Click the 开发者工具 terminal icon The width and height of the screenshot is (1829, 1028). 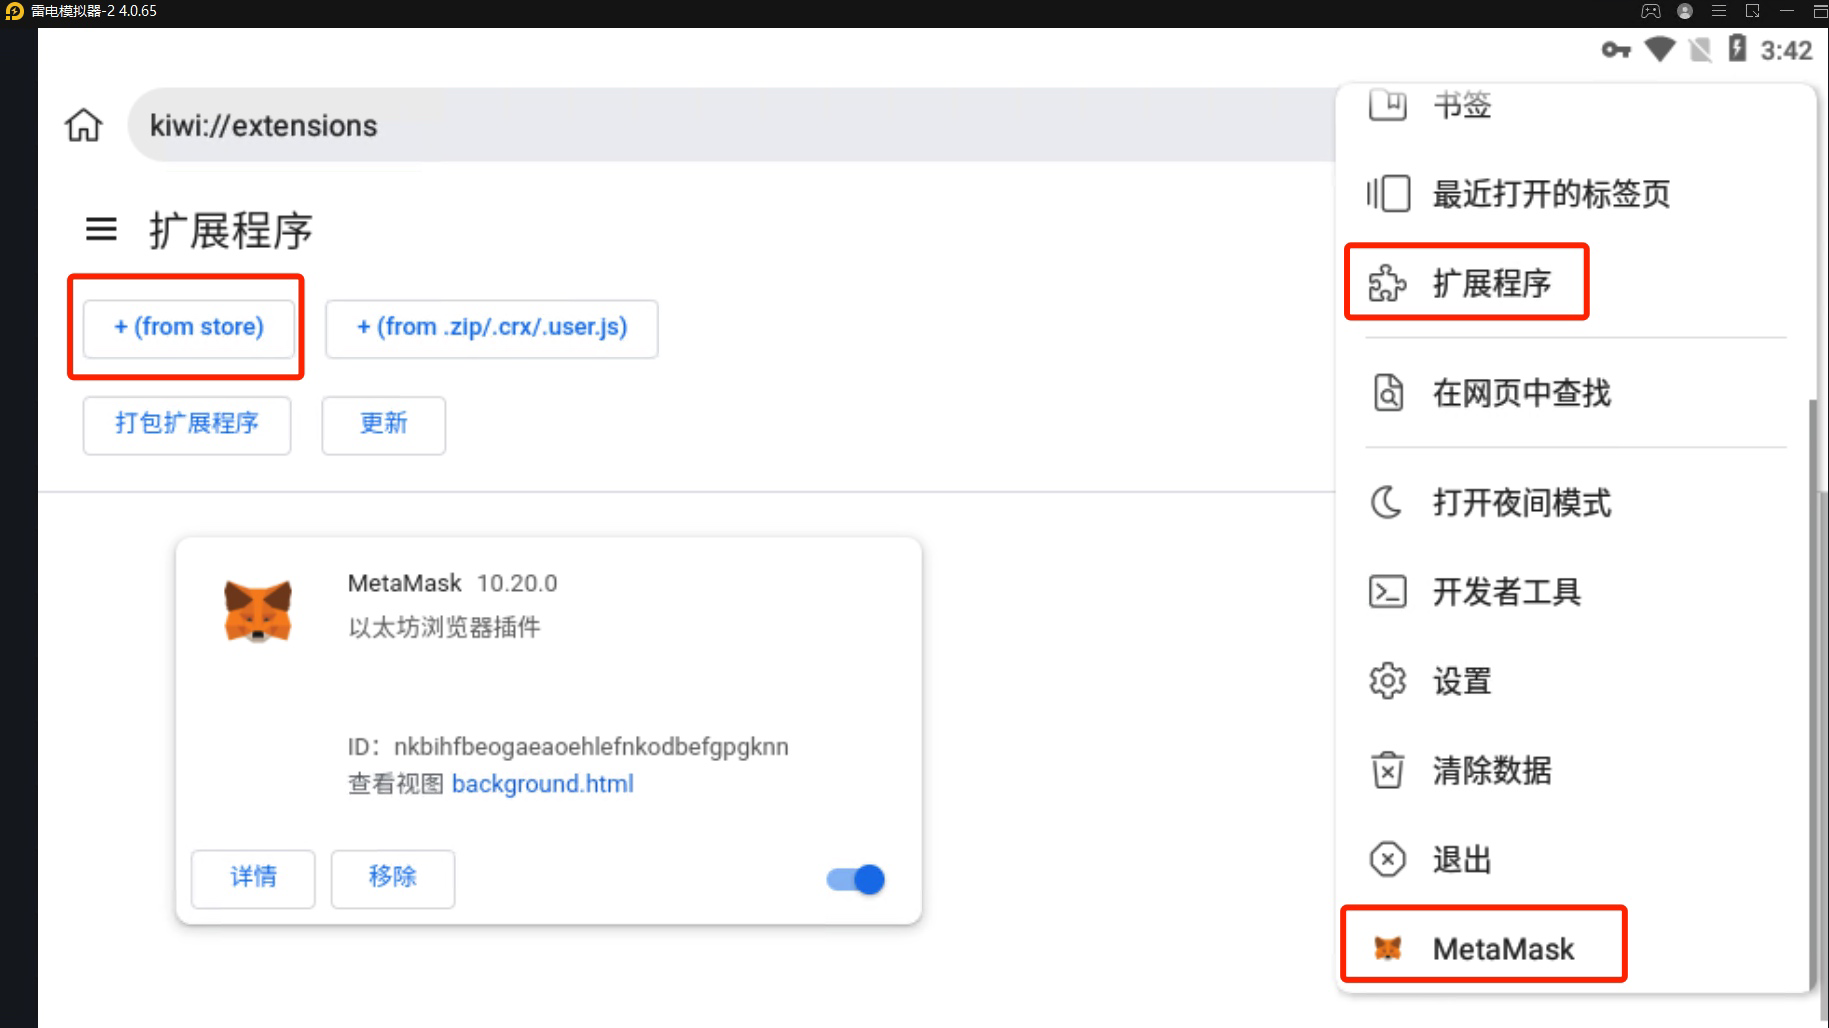1388,592
